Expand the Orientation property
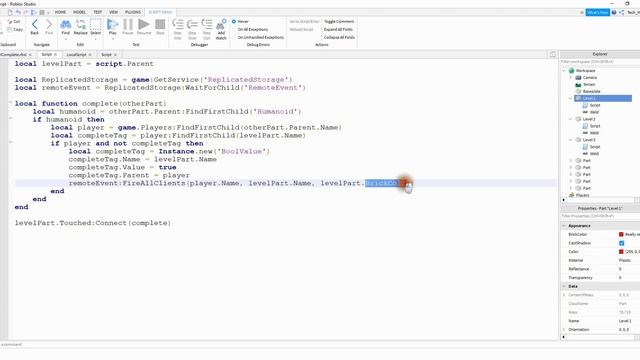 [564, 329]
